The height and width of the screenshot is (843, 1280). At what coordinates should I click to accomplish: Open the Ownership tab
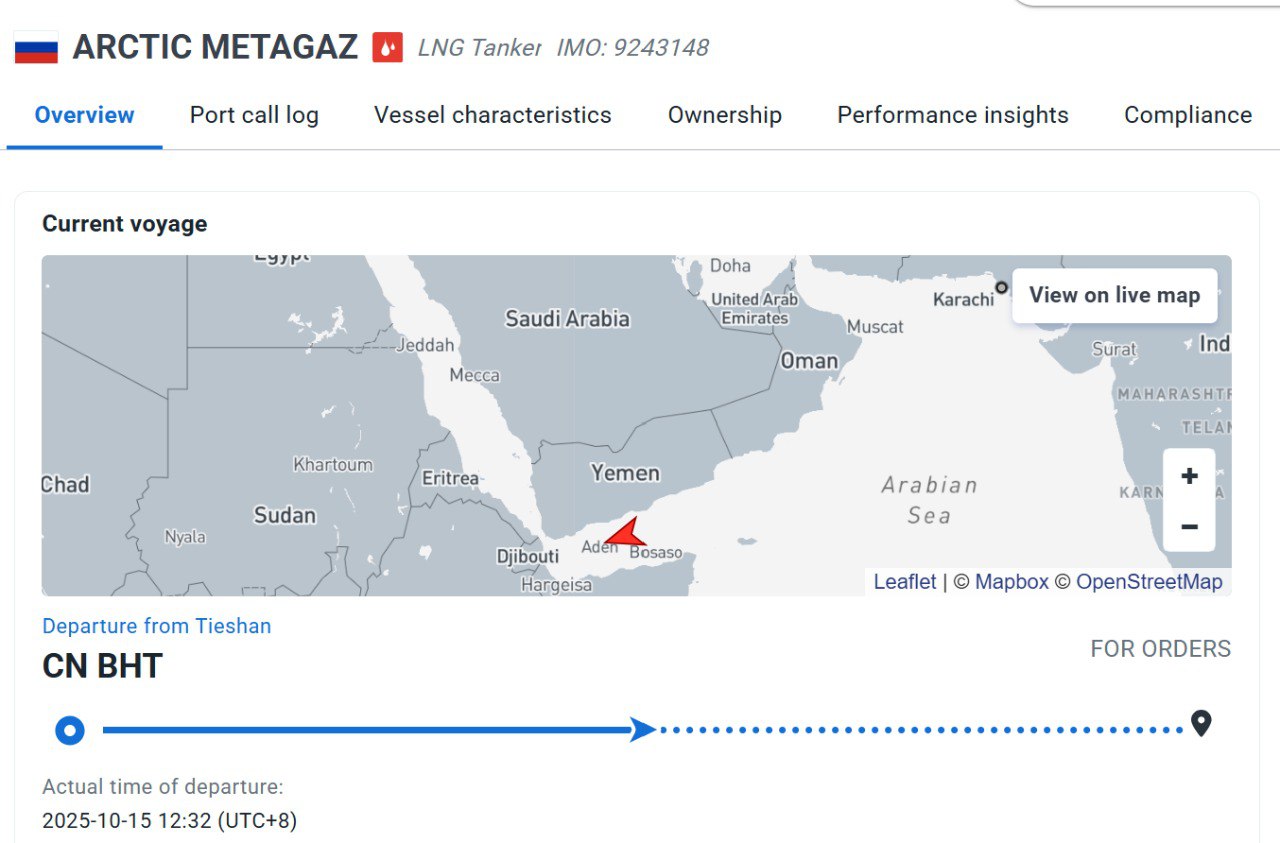click(724, 115)
